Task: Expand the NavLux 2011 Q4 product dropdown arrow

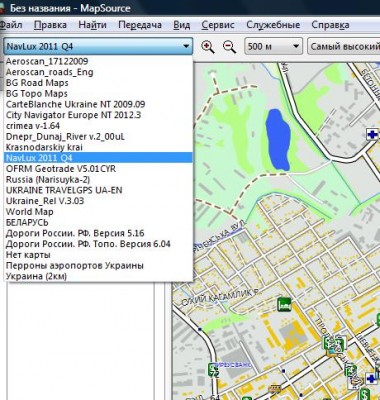Action: pos(186,46)
